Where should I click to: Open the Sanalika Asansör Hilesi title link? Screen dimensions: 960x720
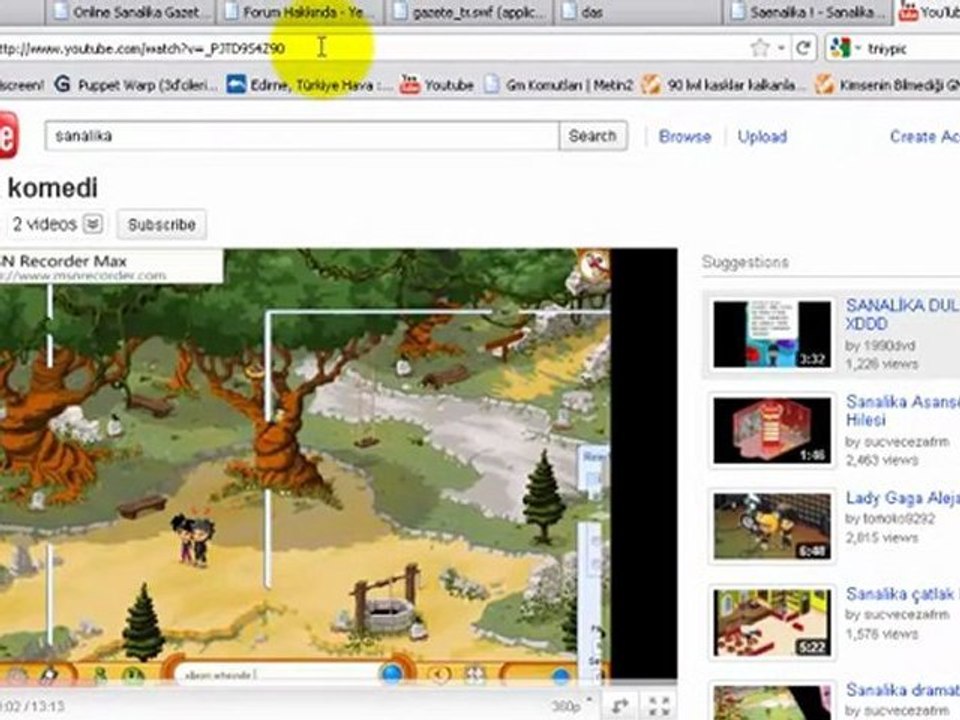902,410
